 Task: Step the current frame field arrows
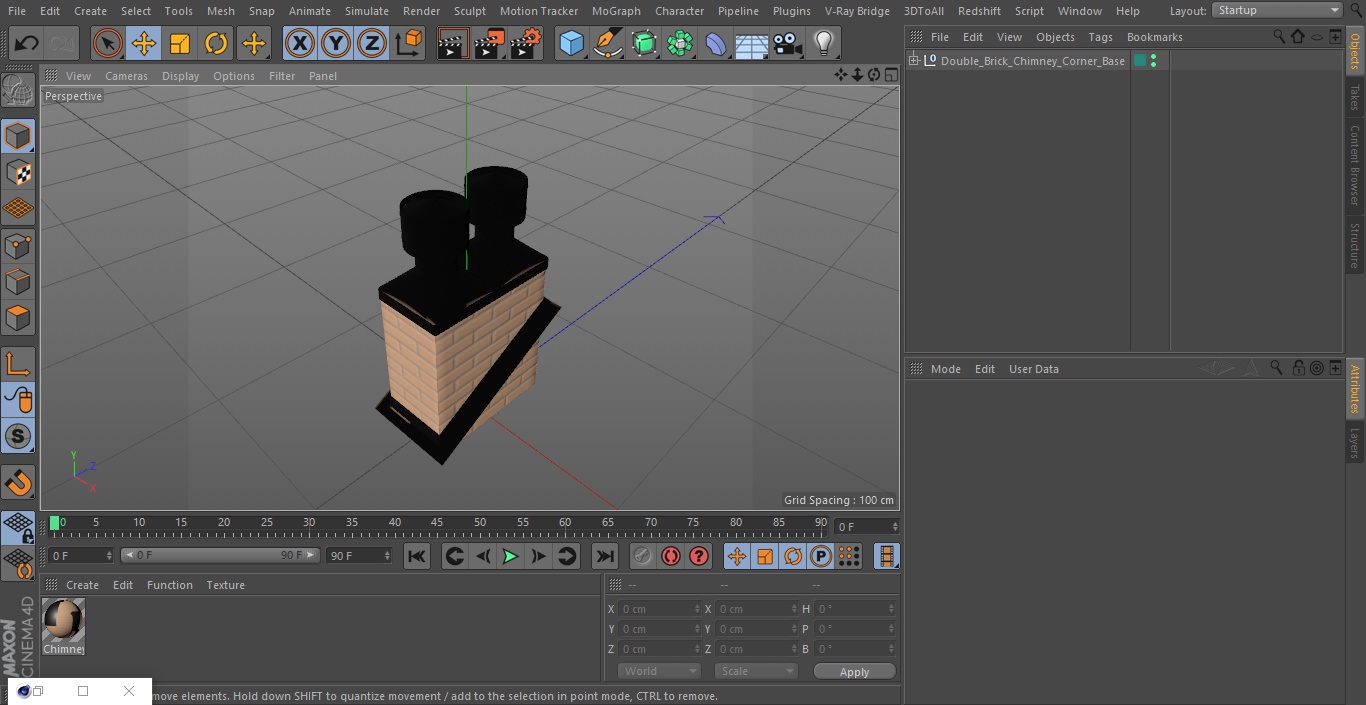[895, 526]
